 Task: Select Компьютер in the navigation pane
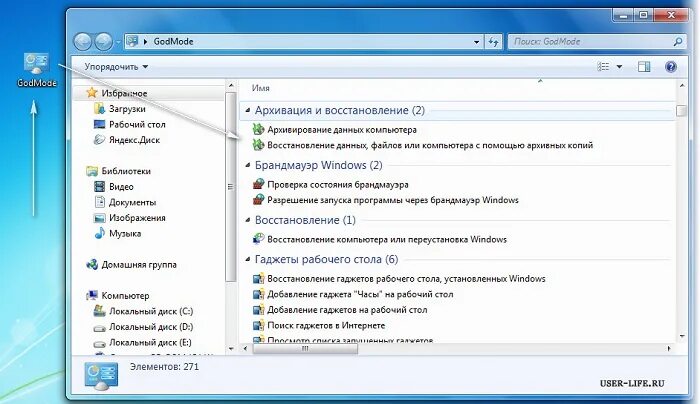(x=125, y=296)
